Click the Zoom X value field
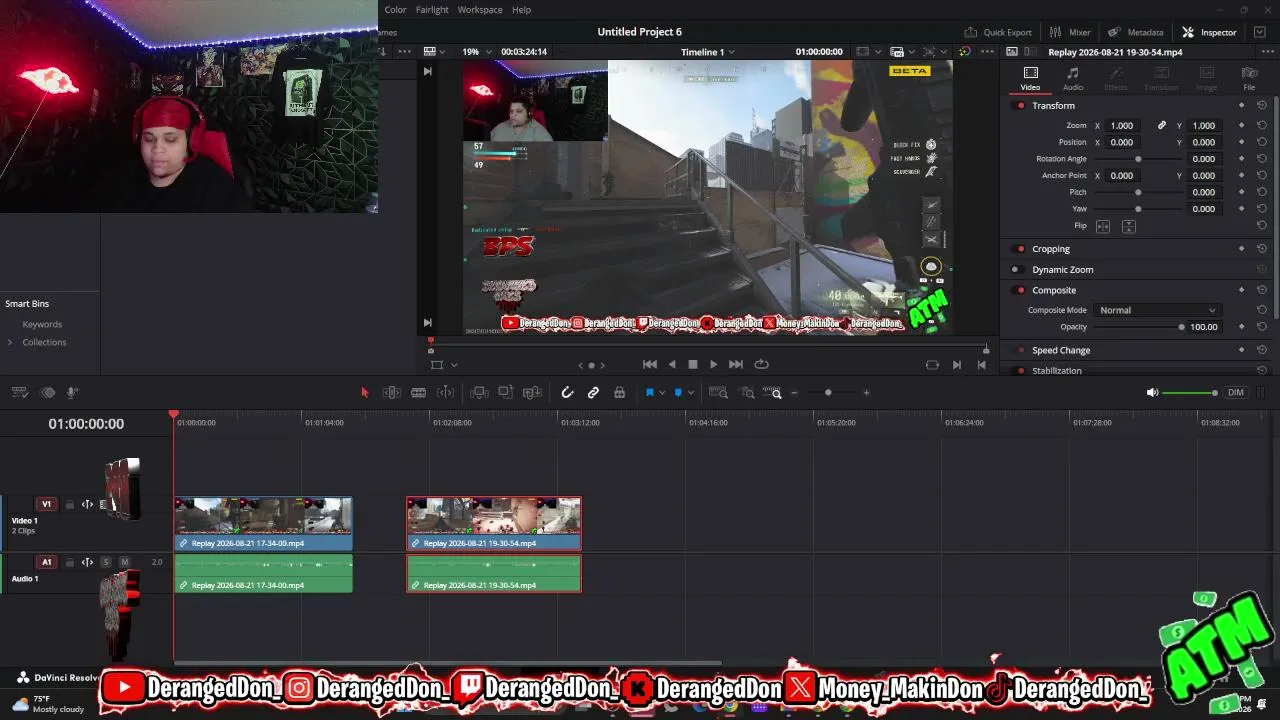 tap(1122, 126)
